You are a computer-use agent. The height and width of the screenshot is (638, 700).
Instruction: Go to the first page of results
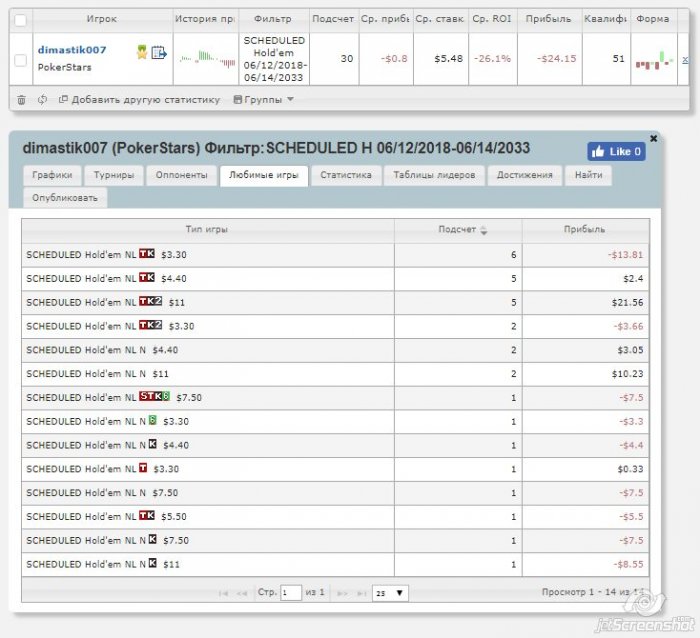223,593
